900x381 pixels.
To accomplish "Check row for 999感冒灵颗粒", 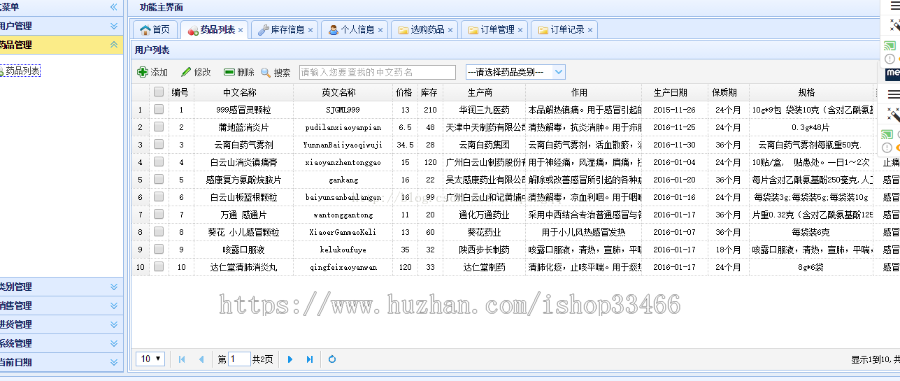I will (x=159, y=110).
